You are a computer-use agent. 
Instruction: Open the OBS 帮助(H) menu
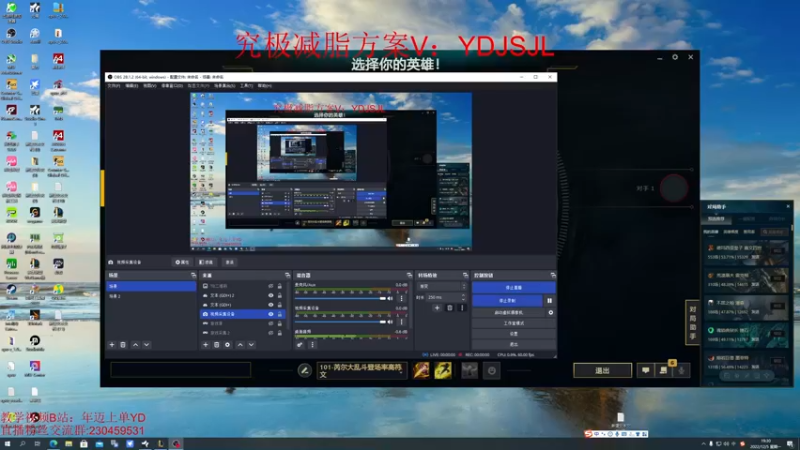coord(265,86)
